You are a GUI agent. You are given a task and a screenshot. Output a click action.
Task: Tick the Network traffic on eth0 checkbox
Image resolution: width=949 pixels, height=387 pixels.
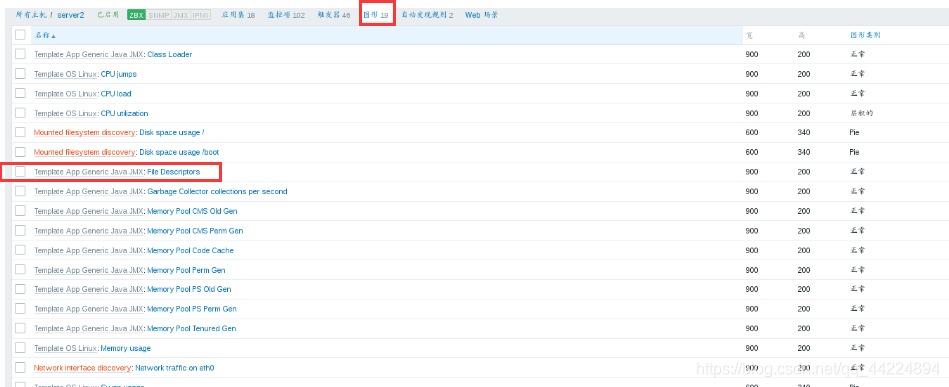click(21, 367)
